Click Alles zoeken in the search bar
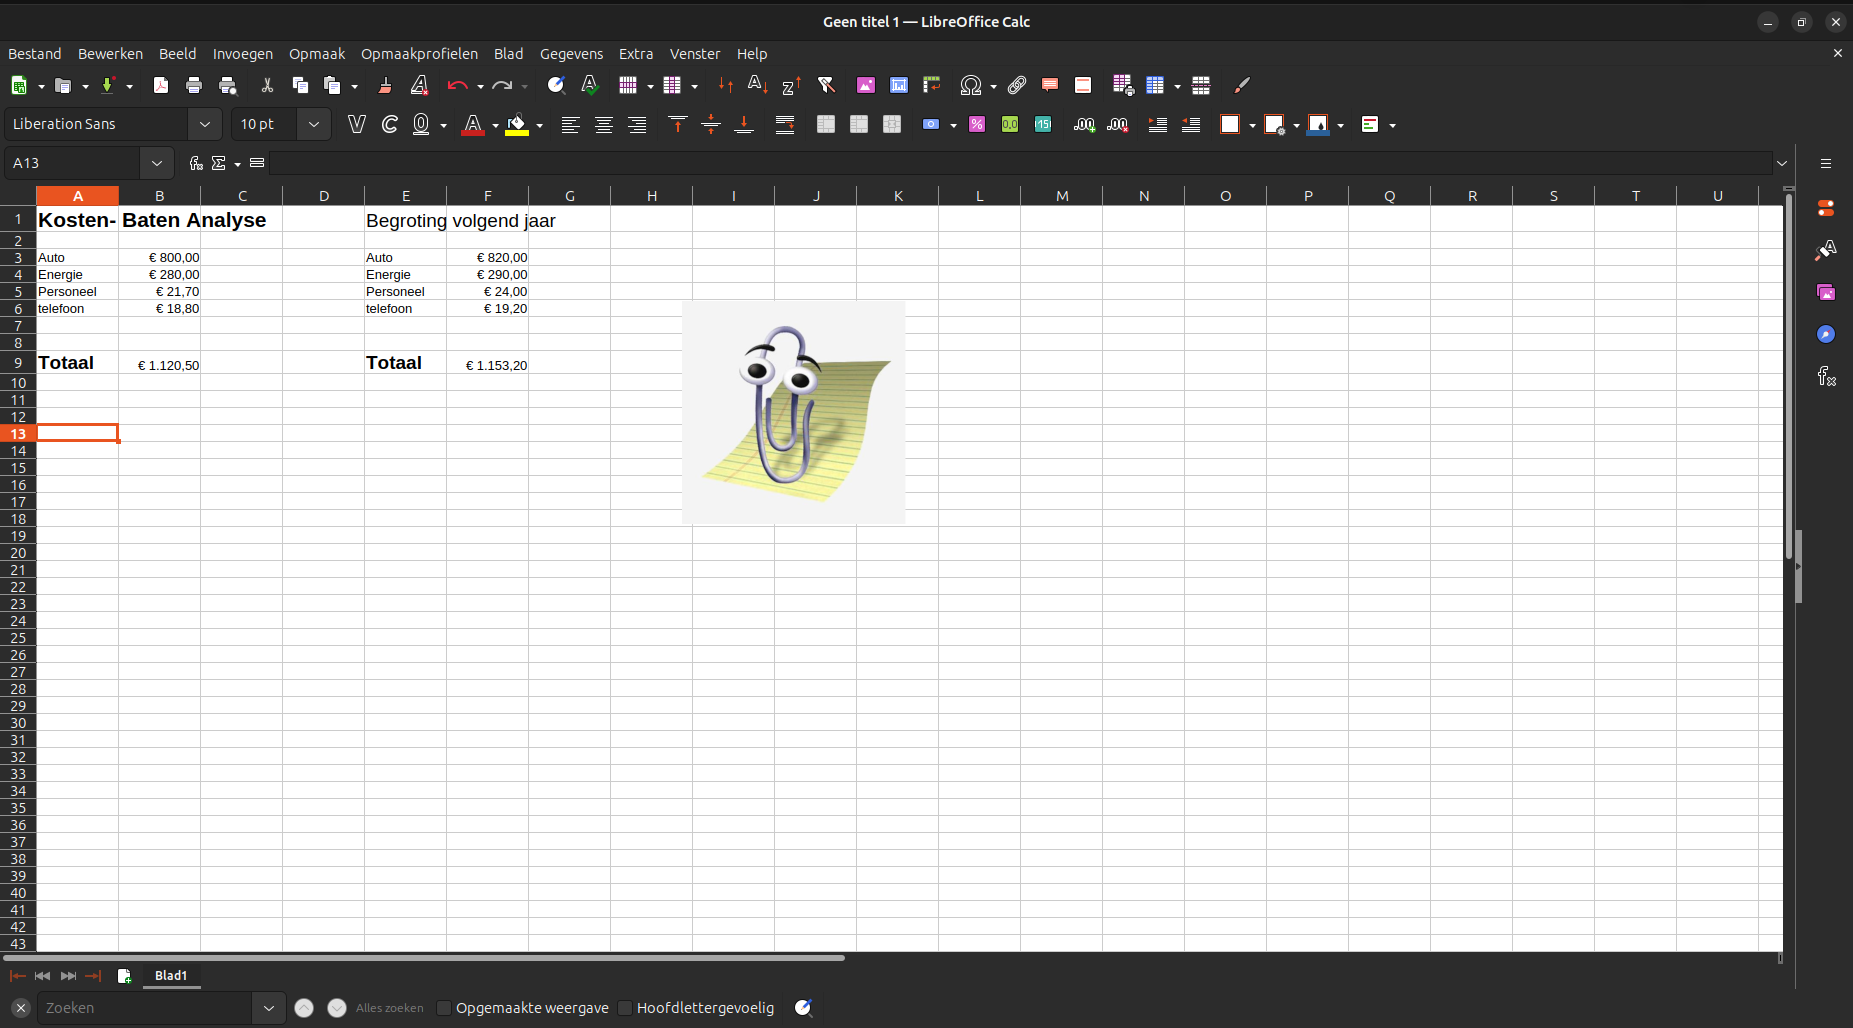Screen dimensions: 1853x1028 (389, 1007)
